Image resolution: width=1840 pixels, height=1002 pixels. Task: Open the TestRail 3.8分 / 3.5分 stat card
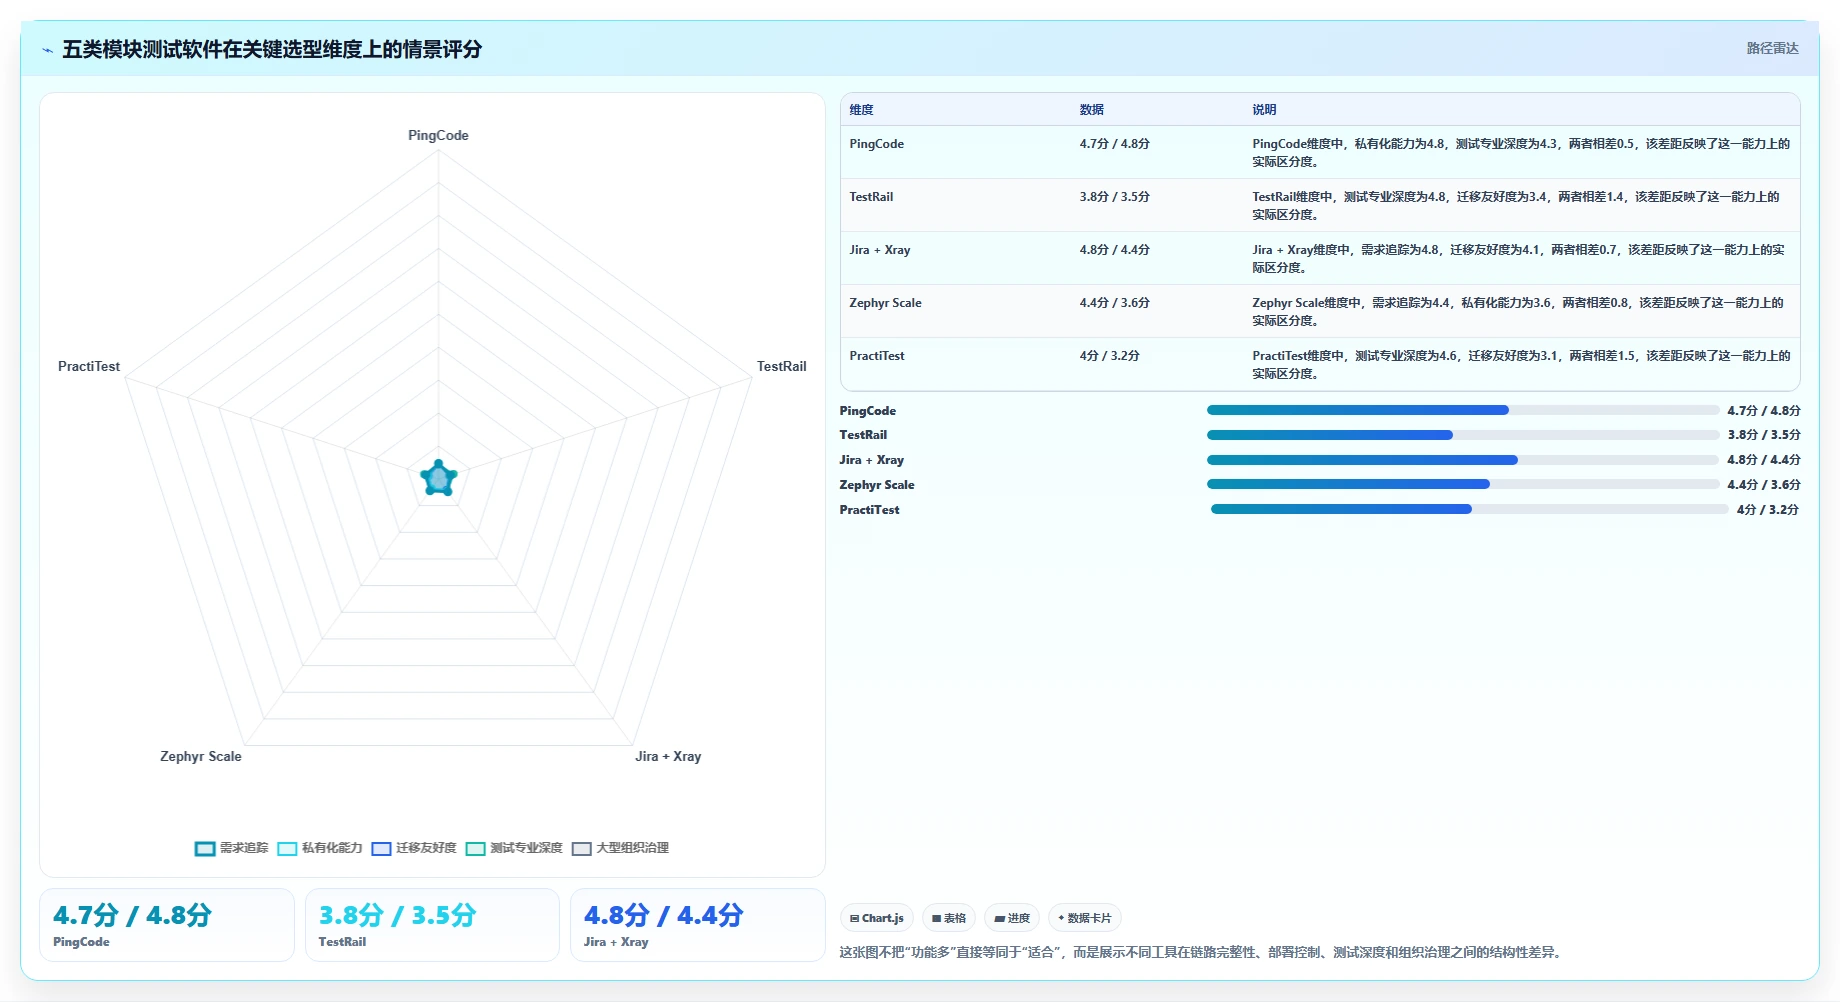click(x=432, y=925)
